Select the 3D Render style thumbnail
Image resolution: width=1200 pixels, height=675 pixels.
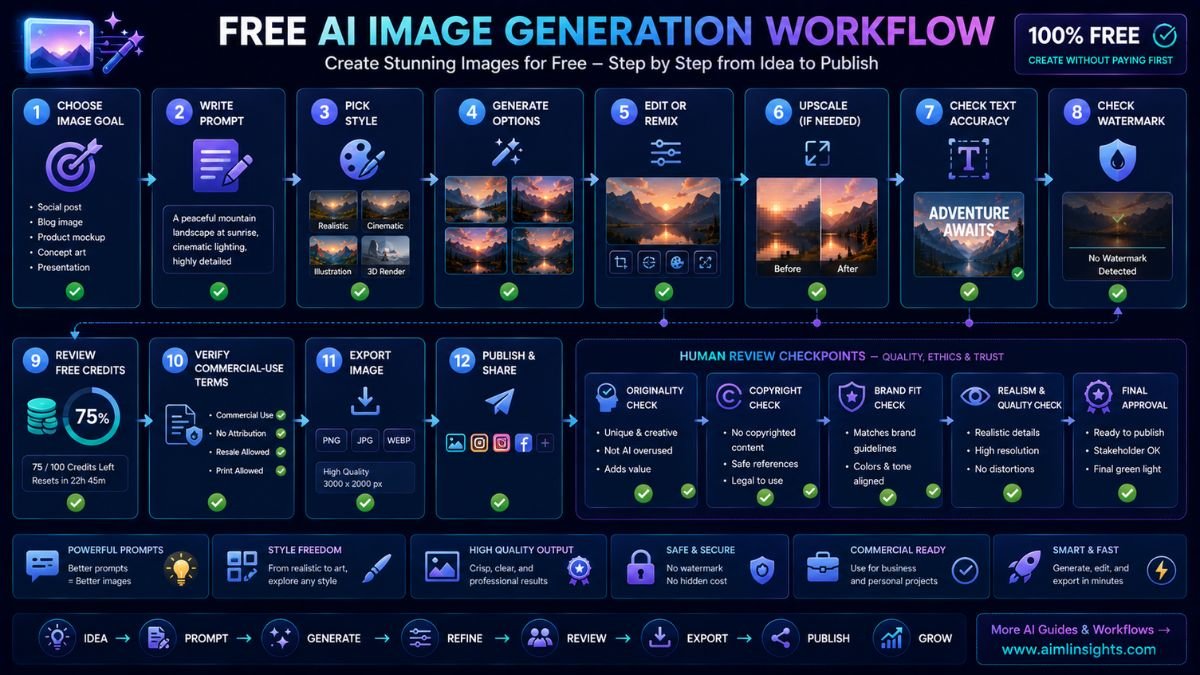click(385, 257)
